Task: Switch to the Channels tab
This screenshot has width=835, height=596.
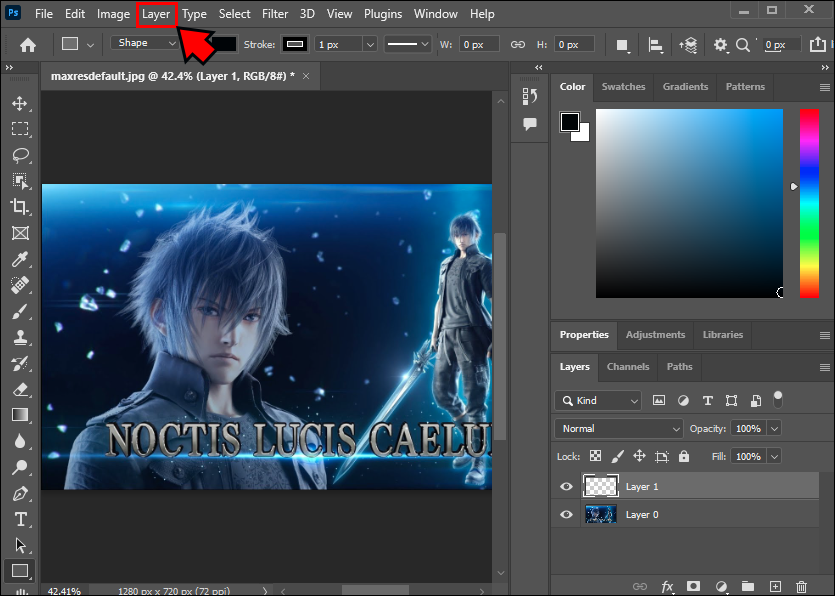Action: click(x=628, y=367)
